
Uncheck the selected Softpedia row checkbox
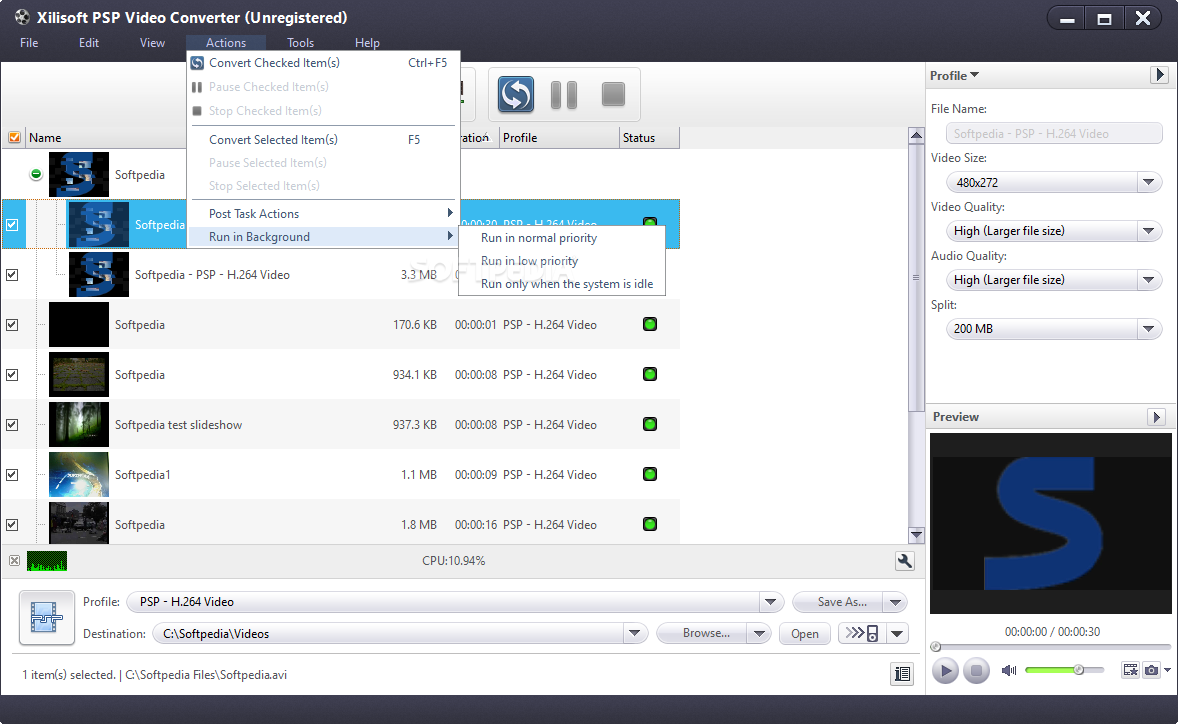coord(12,225)
